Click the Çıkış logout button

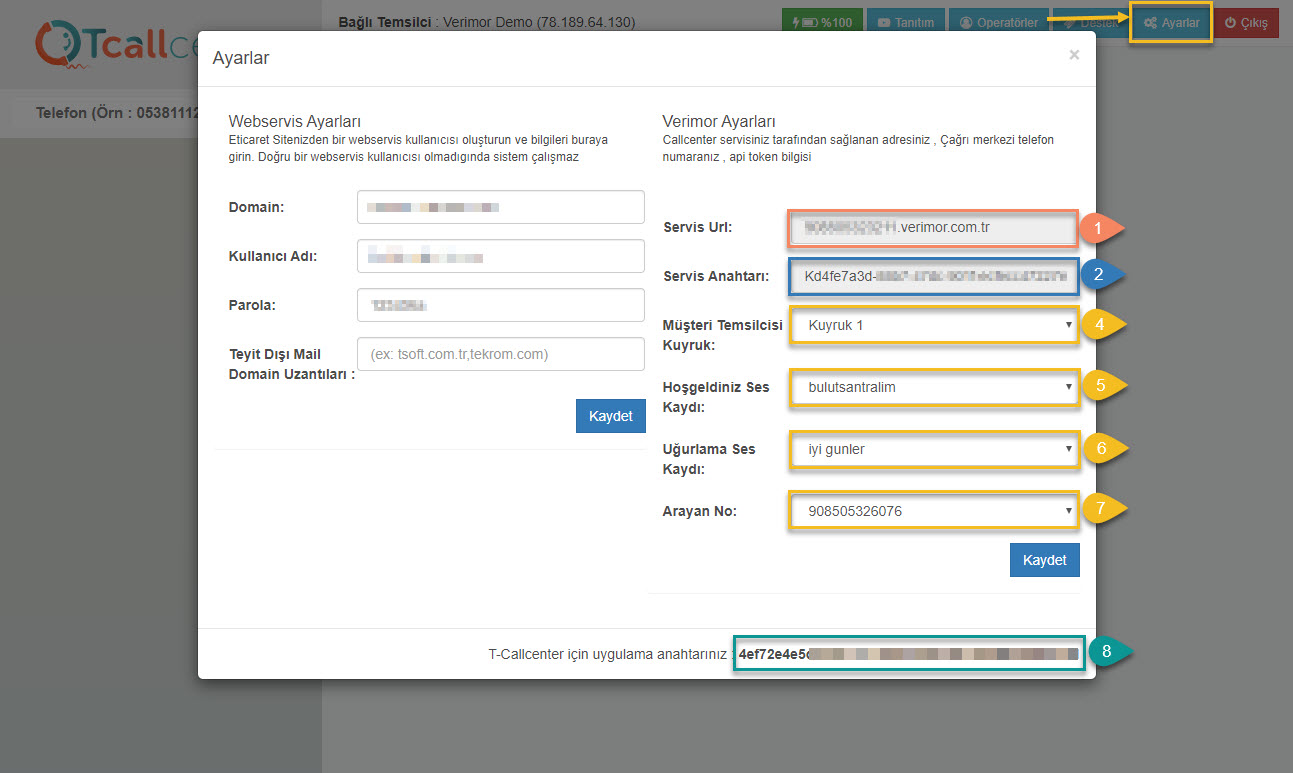click(x=1245, y=22)
